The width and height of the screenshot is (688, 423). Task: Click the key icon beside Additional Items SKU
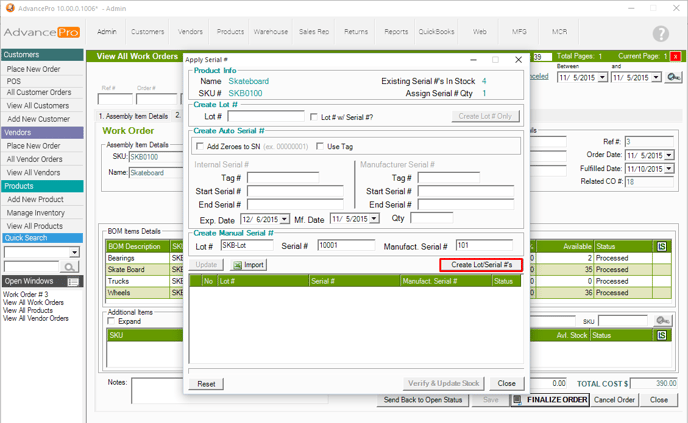[x=663, y=320]
